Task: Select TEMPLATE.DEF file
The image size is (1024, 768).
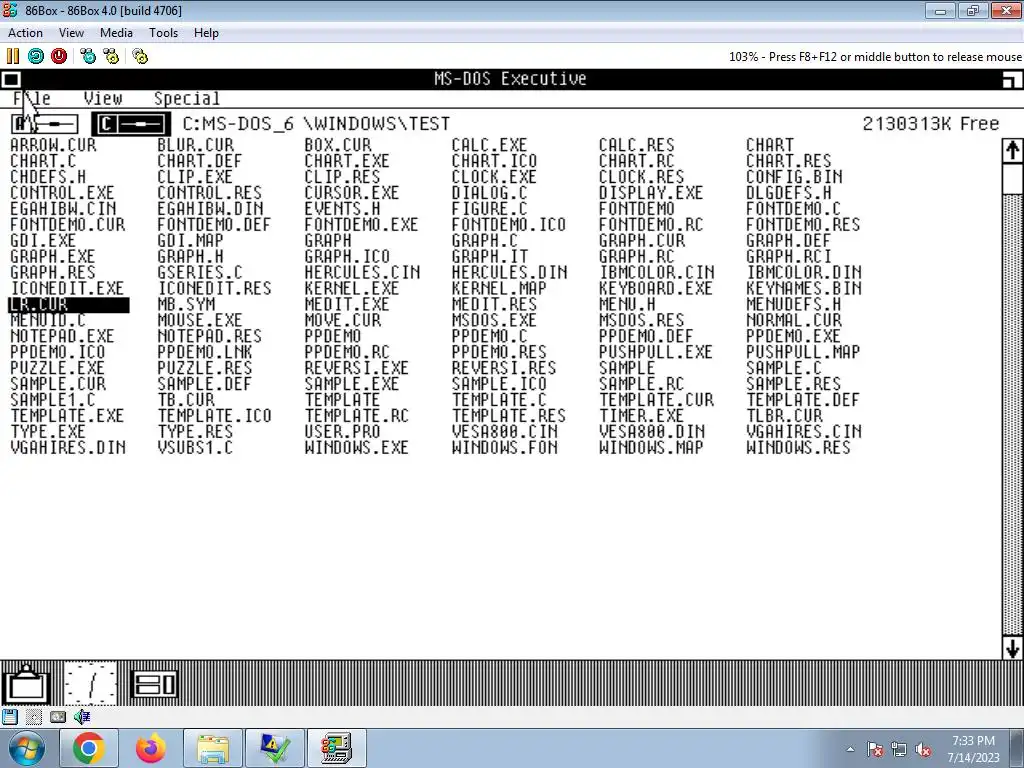Action: [803, 400]
